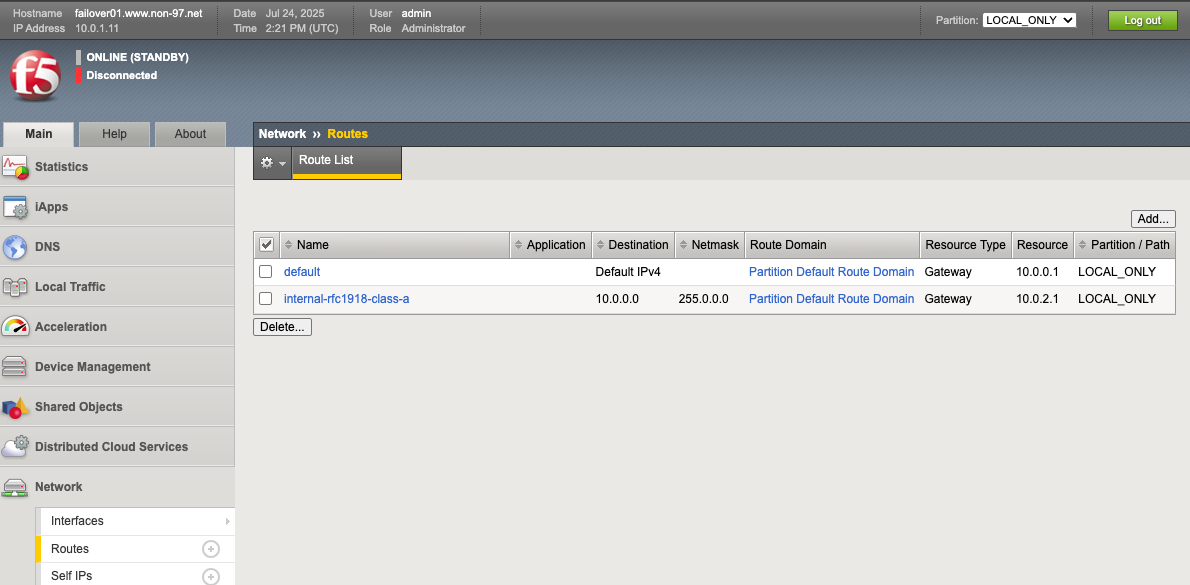Open the gear settings menu beside Route List
Viewport: 1190px width, 585px height.
point(272,163)
